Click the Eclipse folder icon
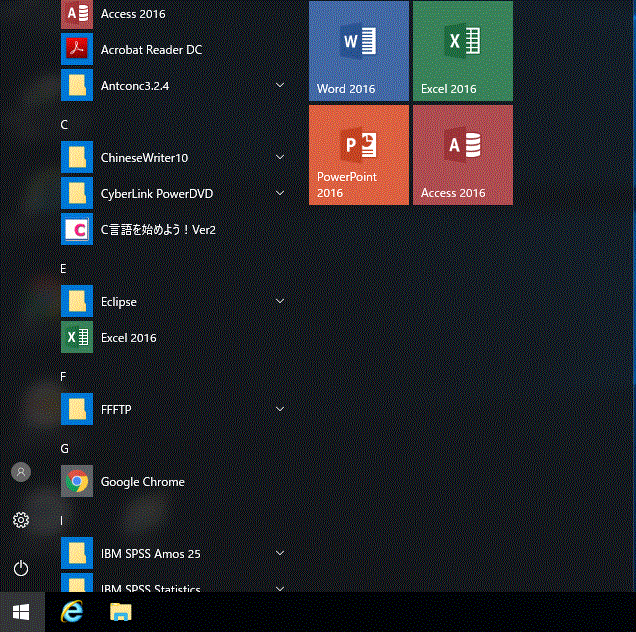This screenshot has width=636, height=632. click(x=77, y=301)
